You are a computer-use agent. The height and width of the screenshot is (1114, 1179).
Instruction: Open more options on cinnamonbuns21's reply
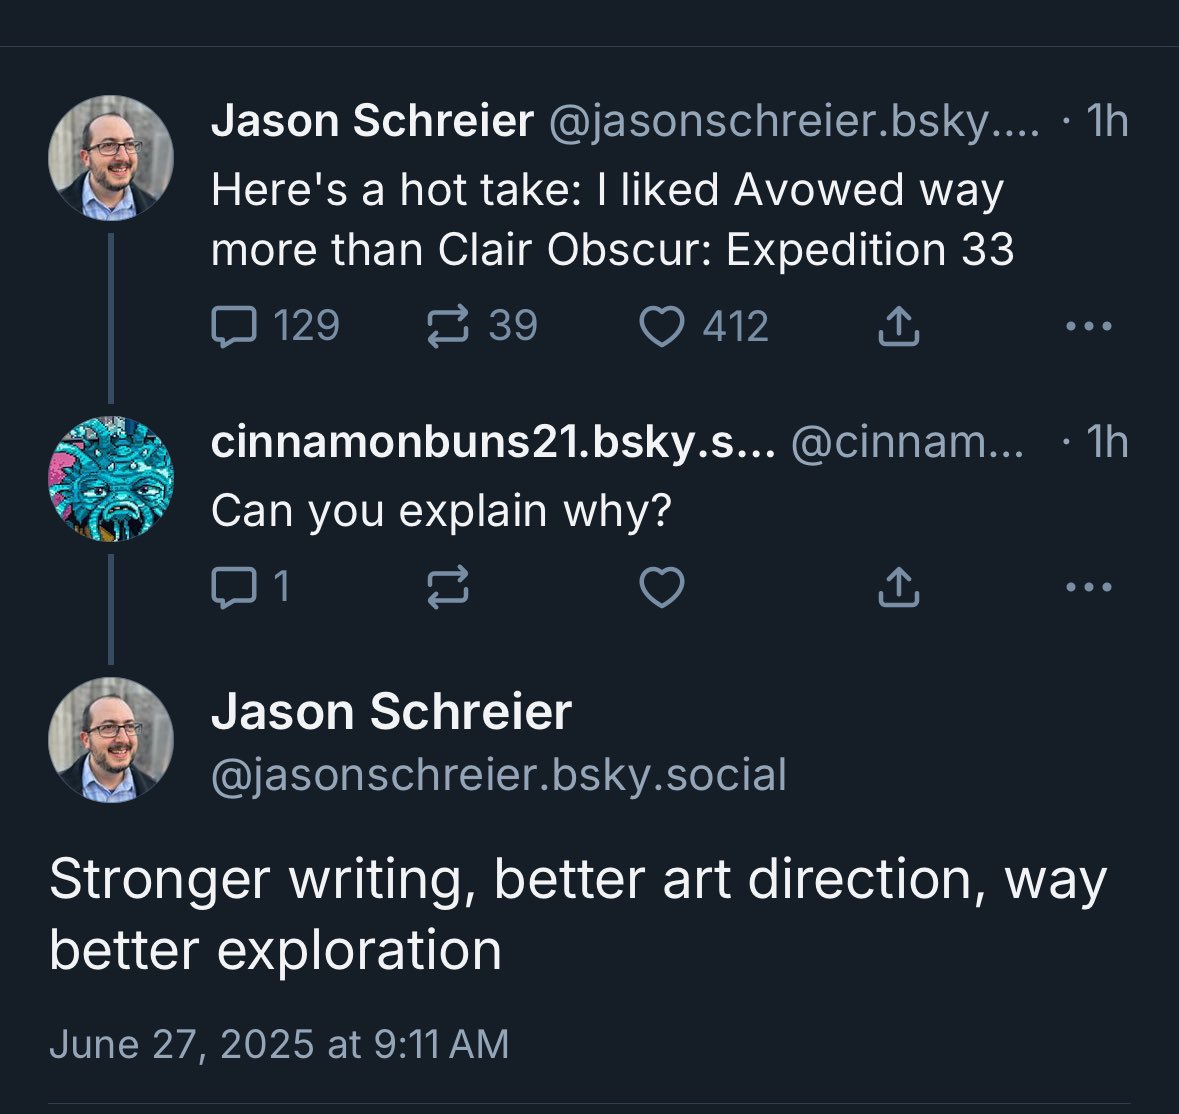pos(1088,588)
